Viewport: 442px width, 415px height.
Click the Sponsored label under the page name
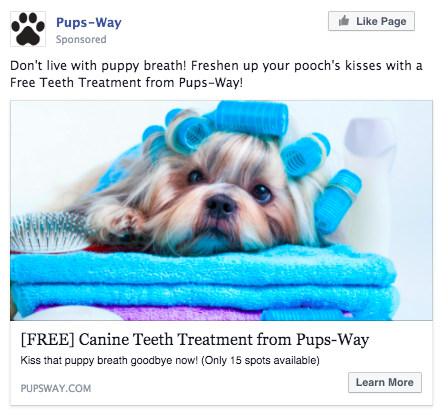[81, 39]
